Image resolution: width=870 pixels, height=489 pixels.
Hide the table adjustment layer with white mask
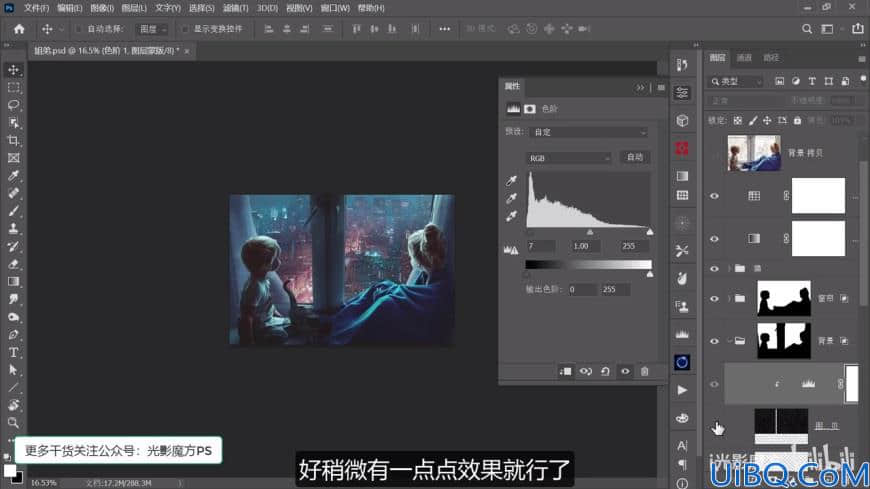pyautogui.click(x=715, y=196)
